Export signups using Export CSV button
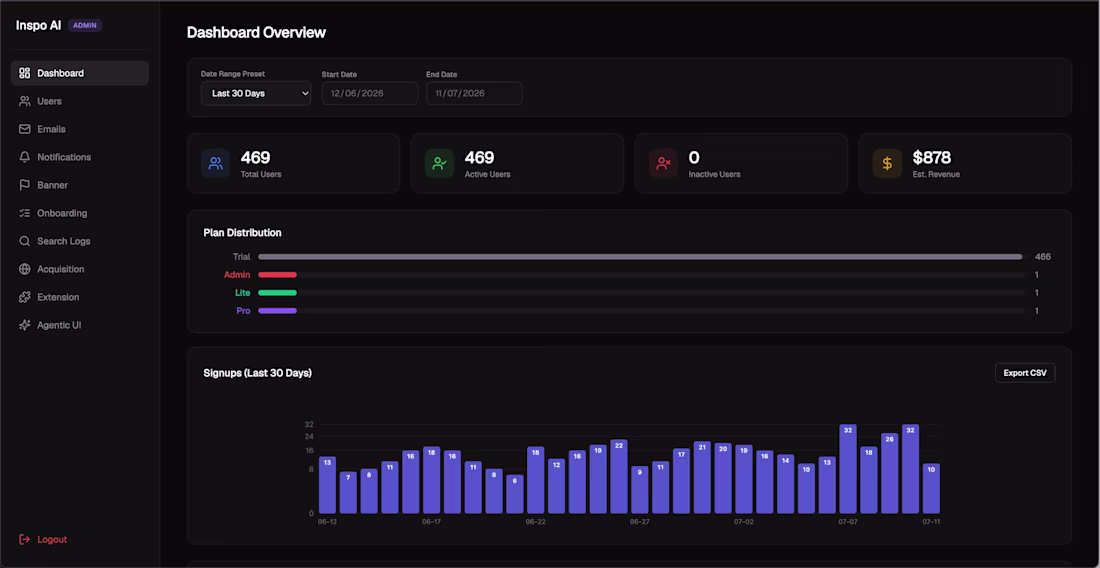This screenshot has width=1100, height=568. pos(1024,373)
